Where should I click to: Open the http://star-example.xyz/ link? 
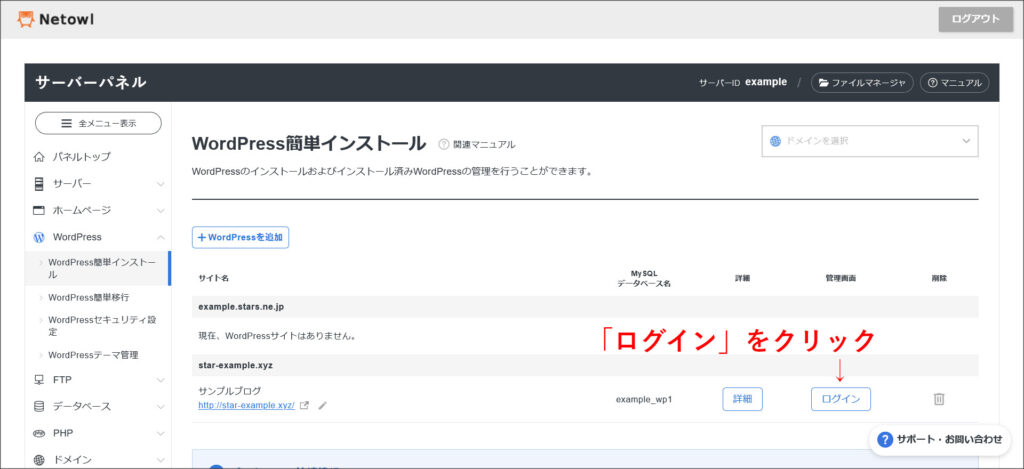[x=246, y=405]
